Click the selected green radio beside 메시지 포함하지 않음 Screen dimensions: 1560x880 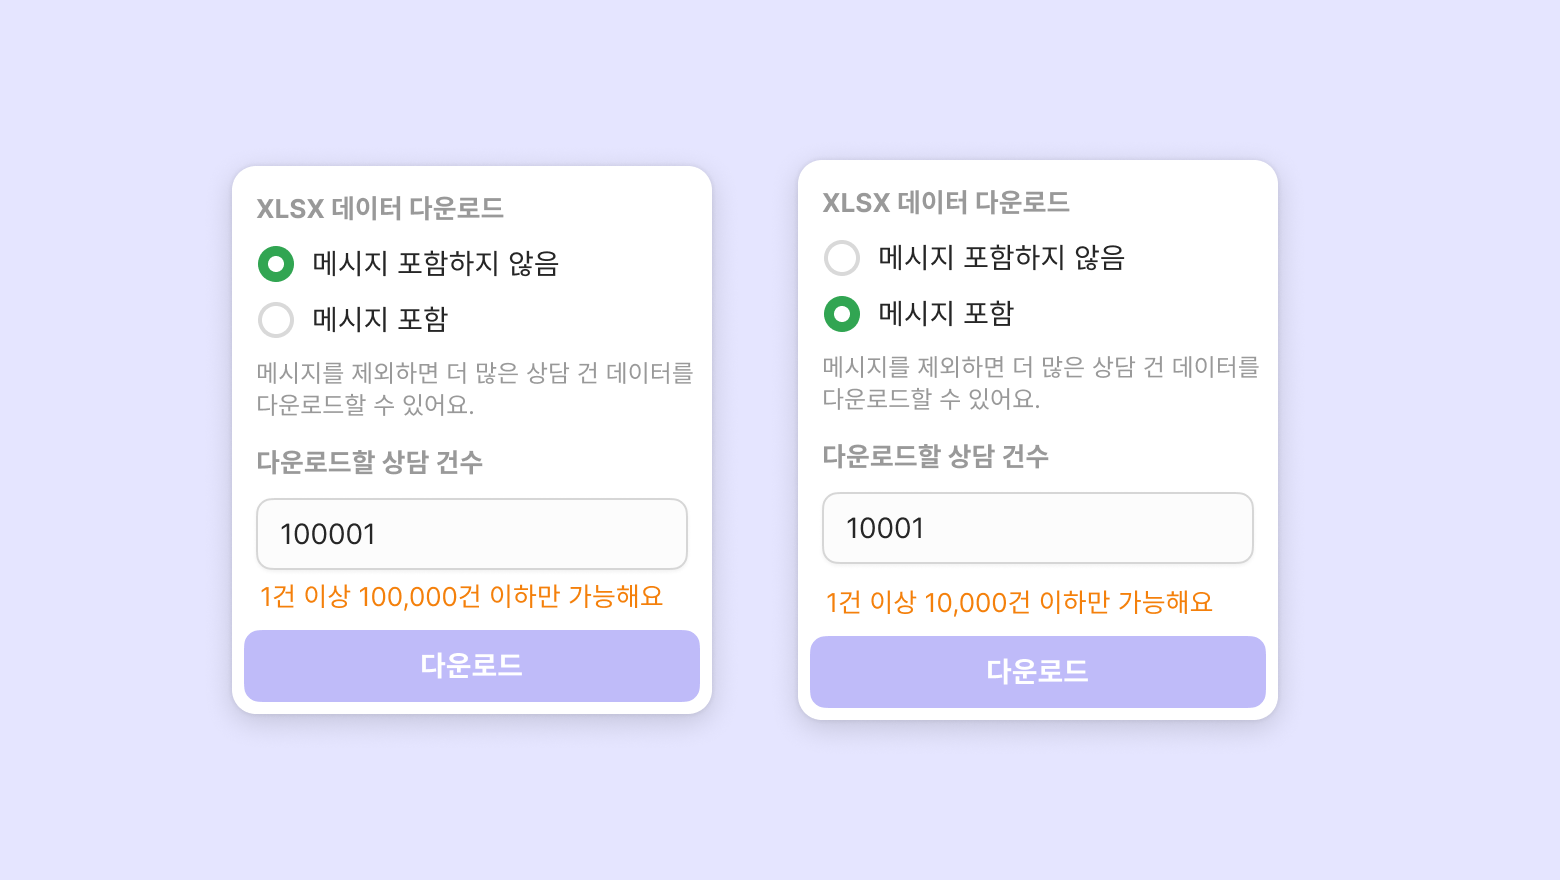(x=276, y=264)
